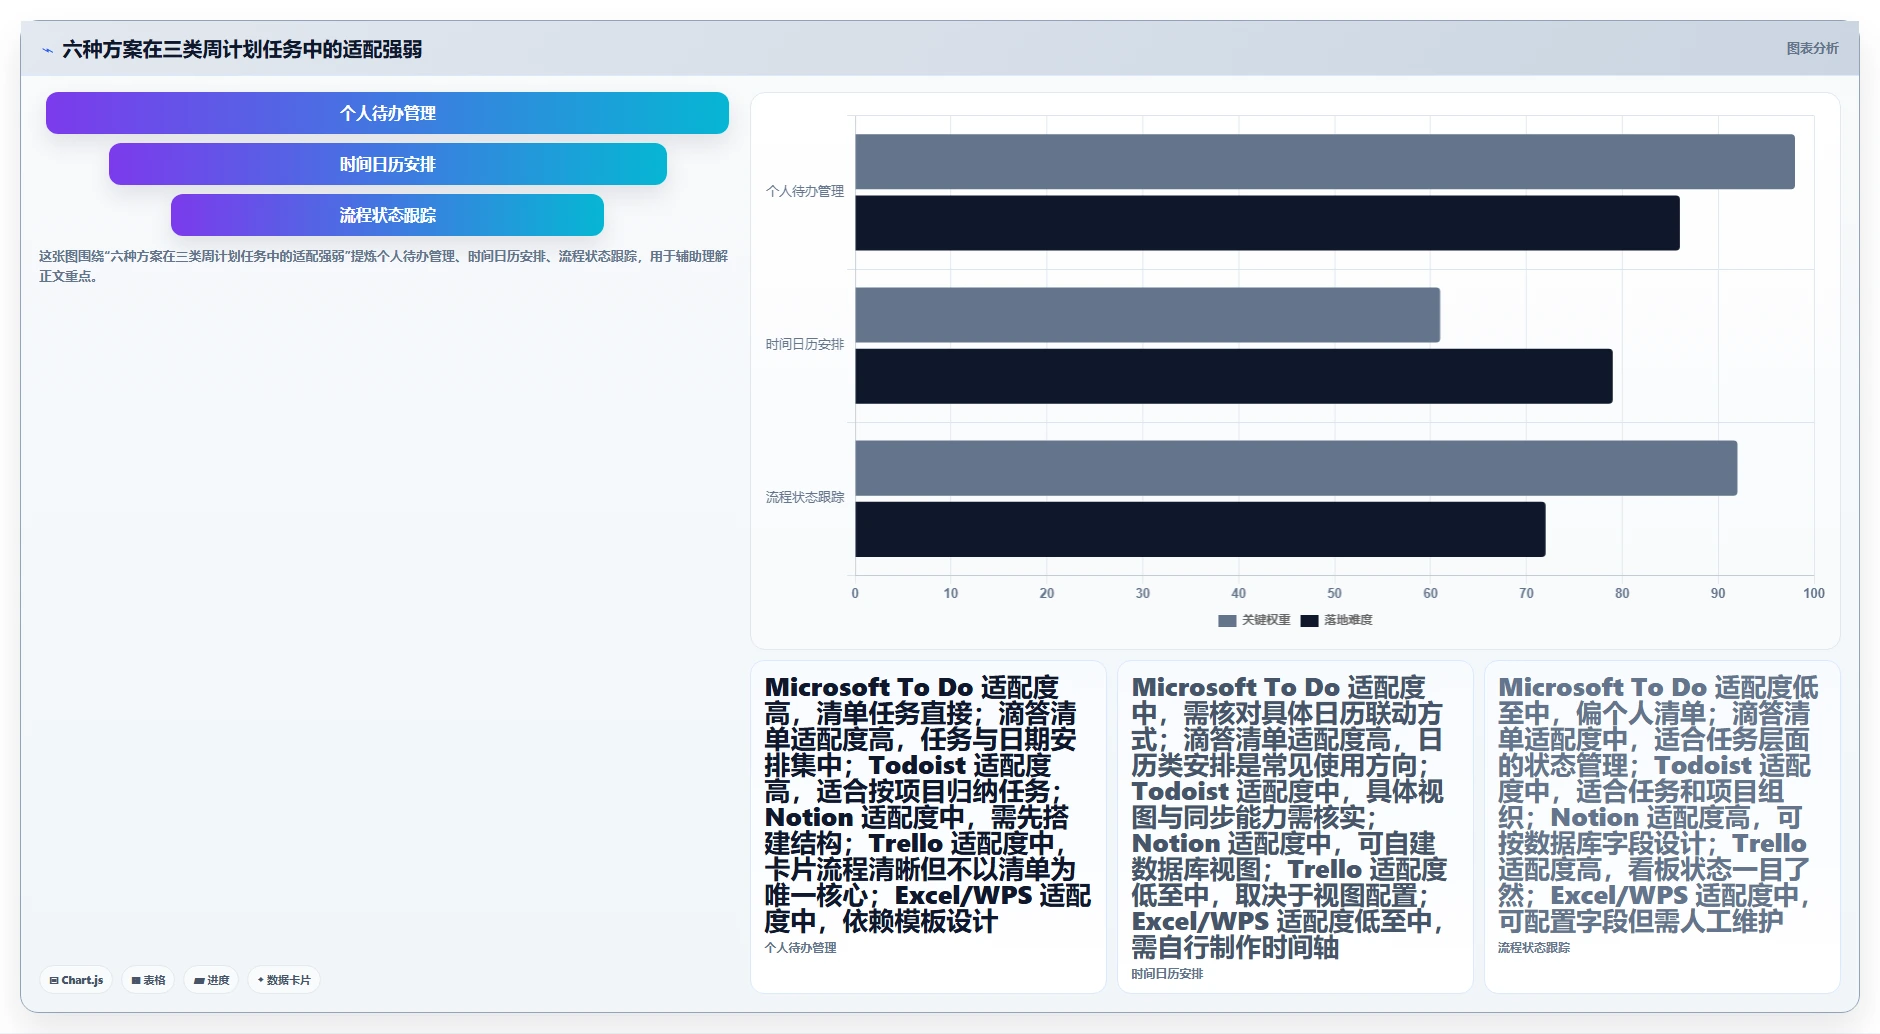This screenshot has width=1880, height=1034.
Task: Click the x-axis tick value 0
Action: point(855,593)
